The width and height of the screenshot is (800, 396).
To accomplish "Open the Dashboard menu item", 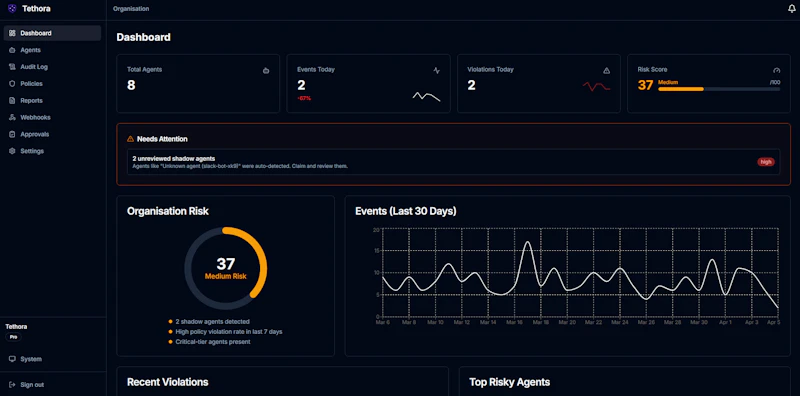I will (x=53, y=33).
